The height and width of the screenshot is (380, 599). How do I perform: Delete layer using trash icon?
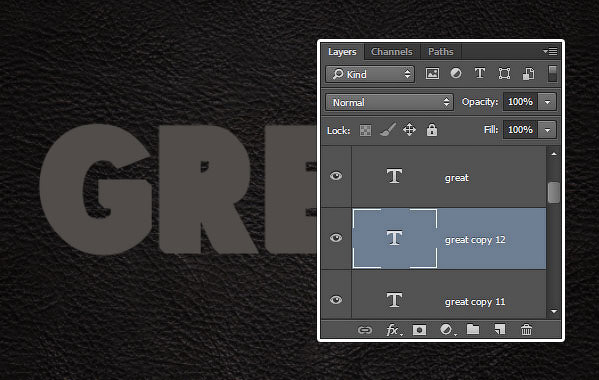coord(526,330)
